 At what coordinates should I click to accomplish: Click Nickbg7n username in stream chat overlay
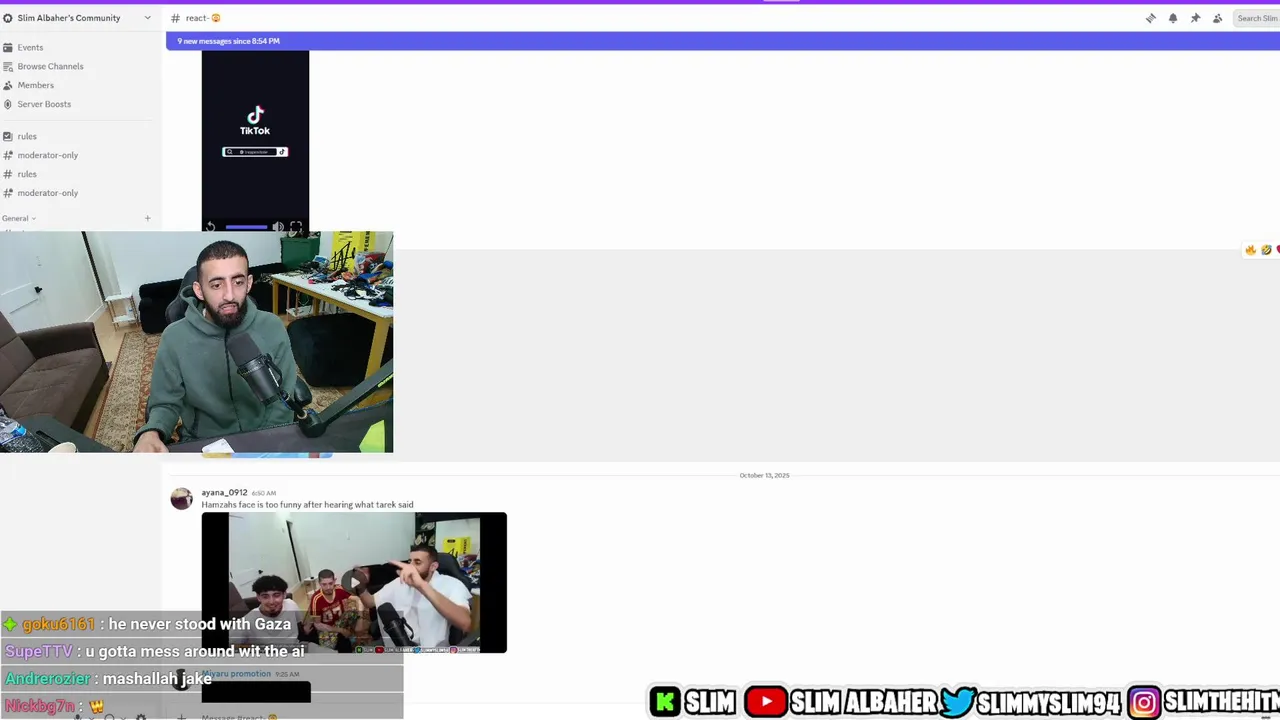pos(40,706)
